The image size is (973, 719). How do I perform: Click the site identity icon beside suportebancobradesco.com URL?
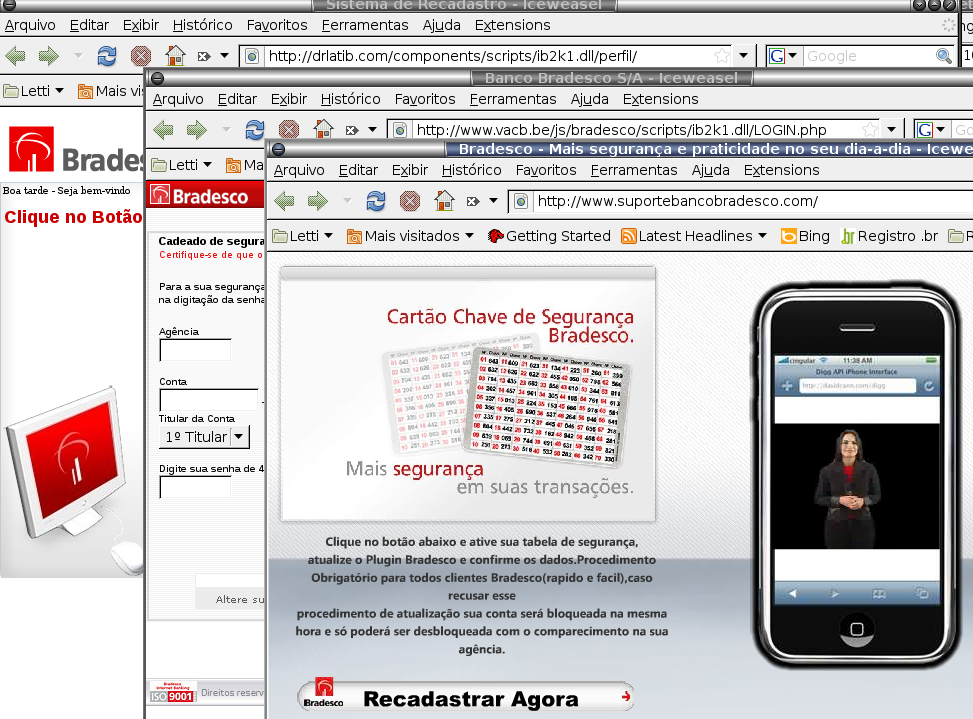pos(521,201)
